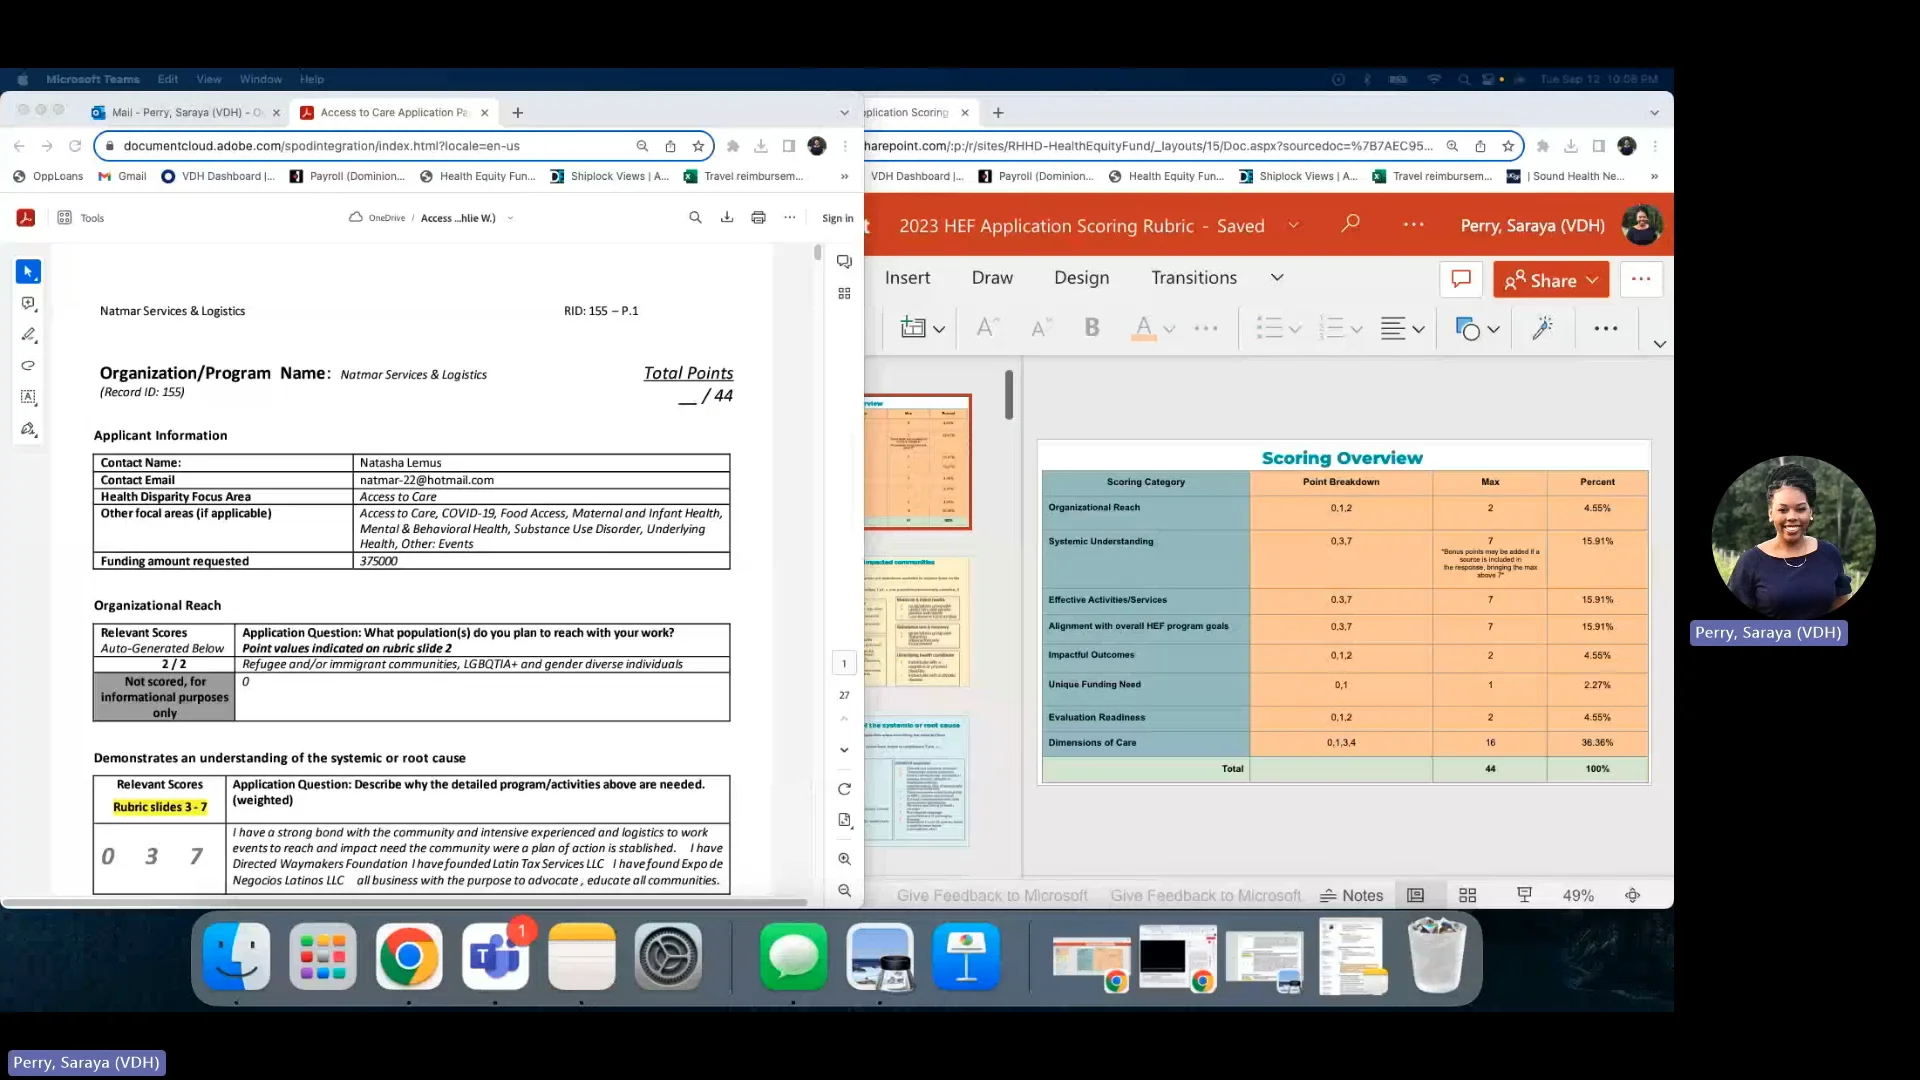Viewport: 1920px width, 1080px height.
Task: Toggle bold formatting in PowerPoint
Action: tap(1092, 327)
